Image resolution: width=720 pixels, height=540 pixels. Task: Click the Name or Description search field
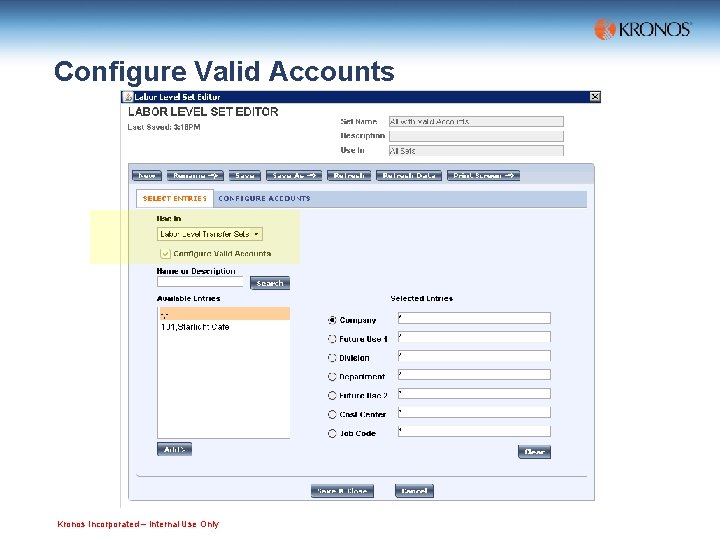200,282
